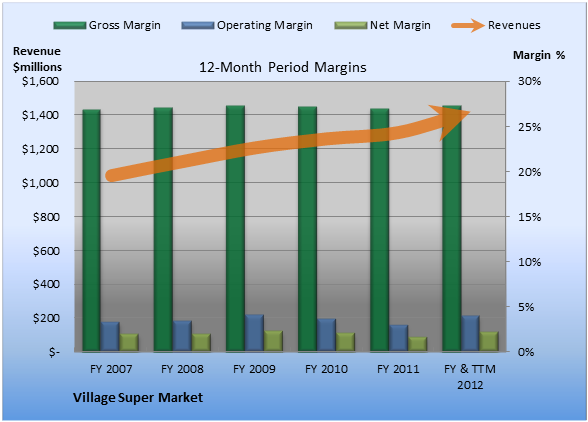This screenshot has height=422, width=588.
Task: Click the orange Revenues arrow in legend
Action: [468, 26]
